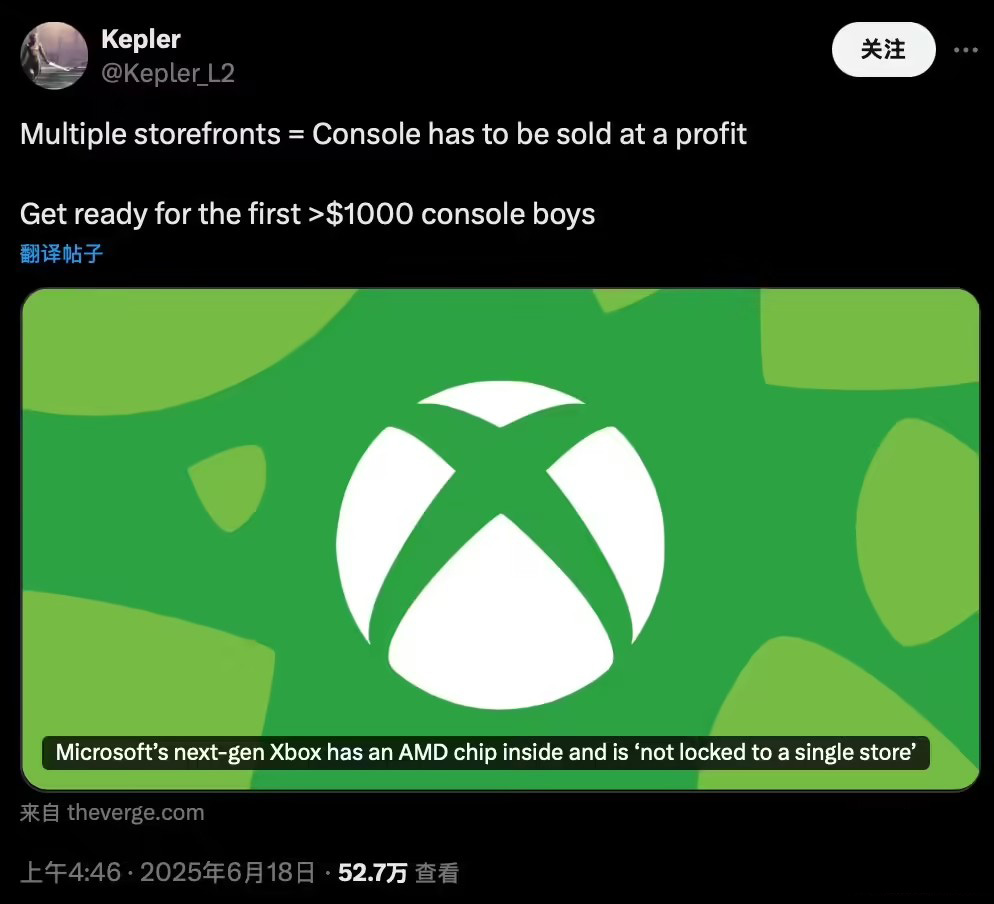Click the 'Multiple storefronts' tweet sentence
This screenshot has height=904, width=994.
[x=383, y=134]
